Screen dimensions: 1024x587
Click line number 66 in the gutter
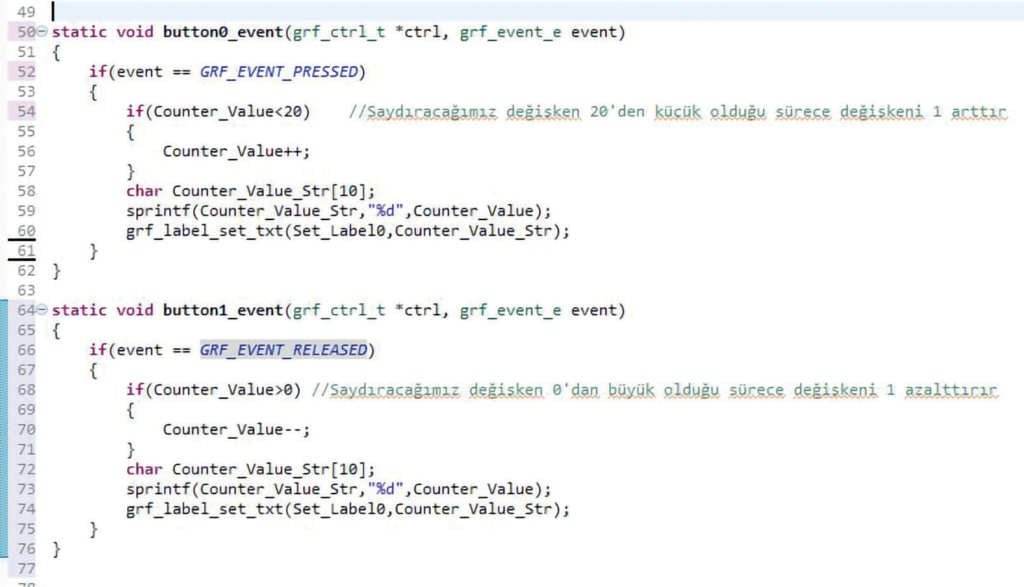[x=26, y=350]
